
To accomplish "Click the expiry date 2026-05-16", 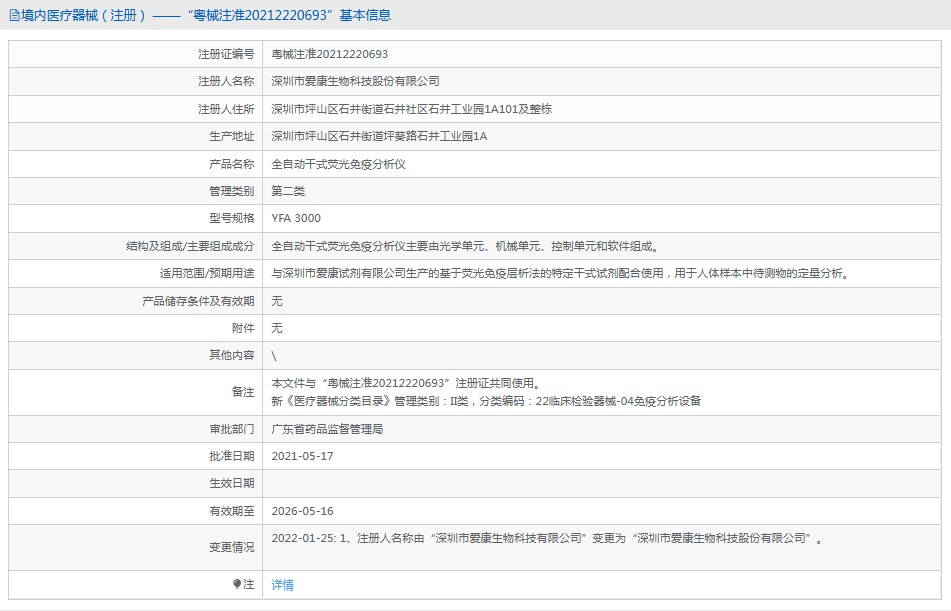I will [x=302, y=511].
